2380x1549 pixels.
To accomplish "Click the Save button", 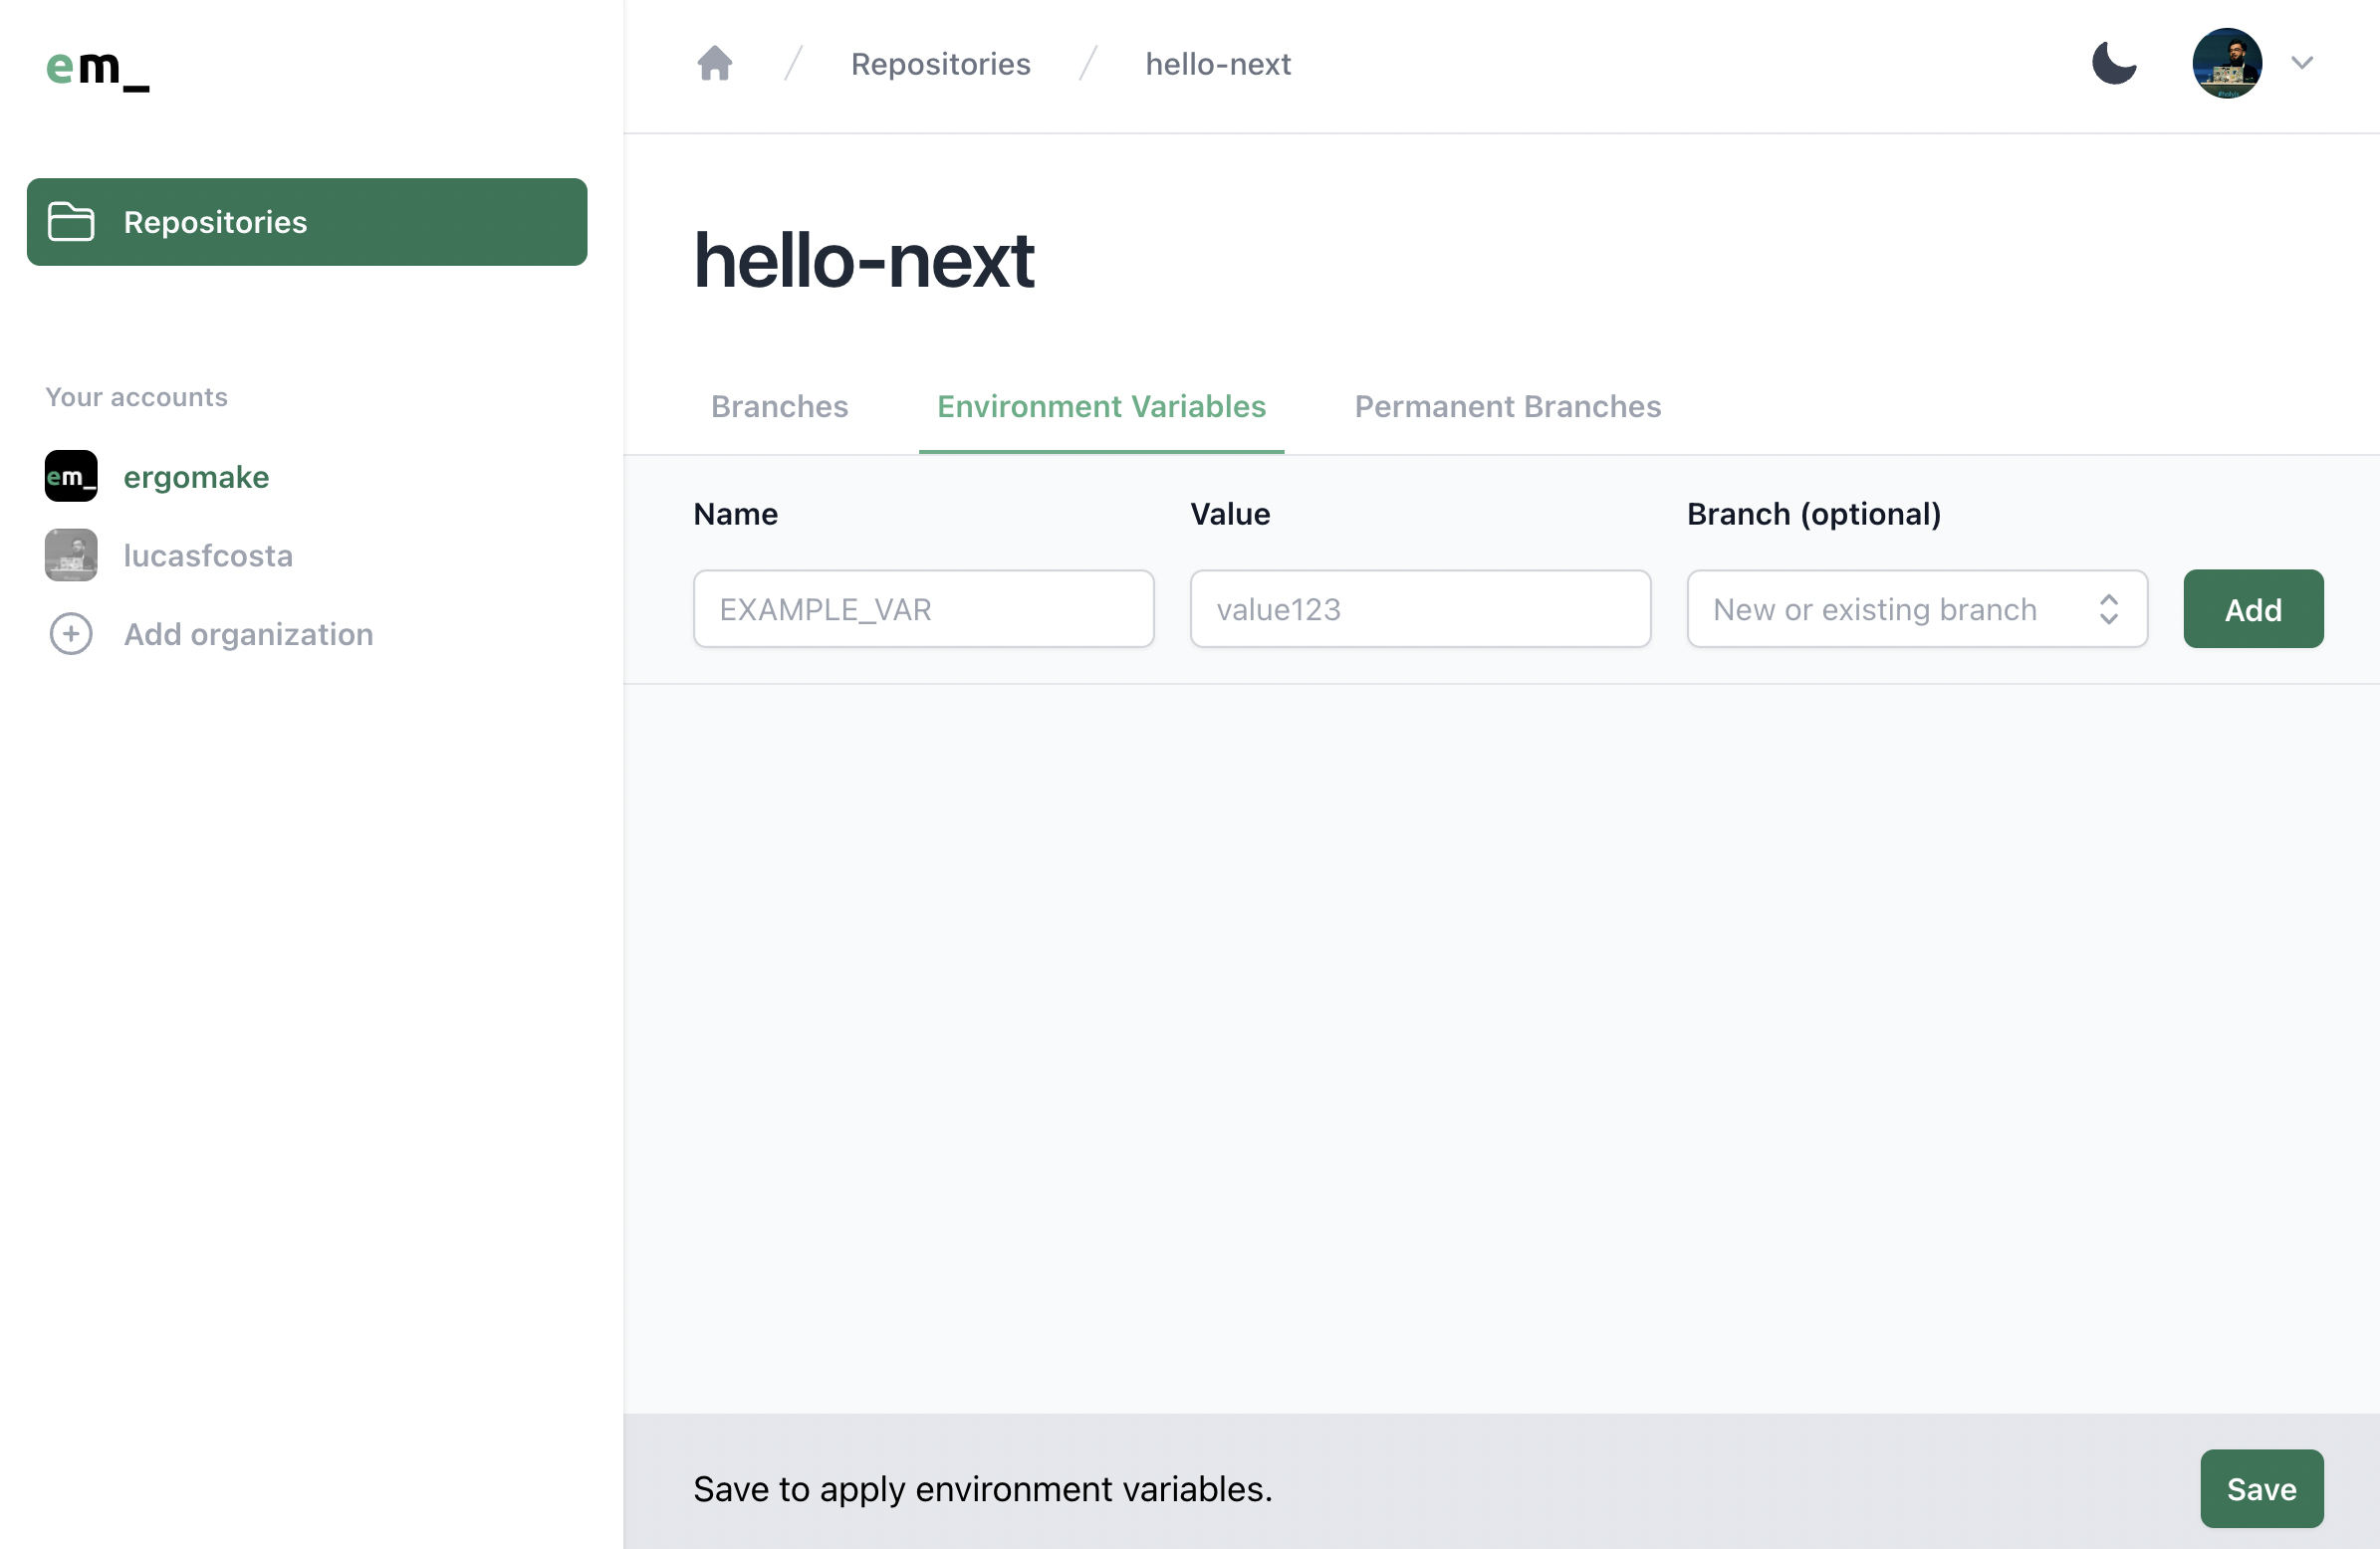I will tap(2261, 1488).
